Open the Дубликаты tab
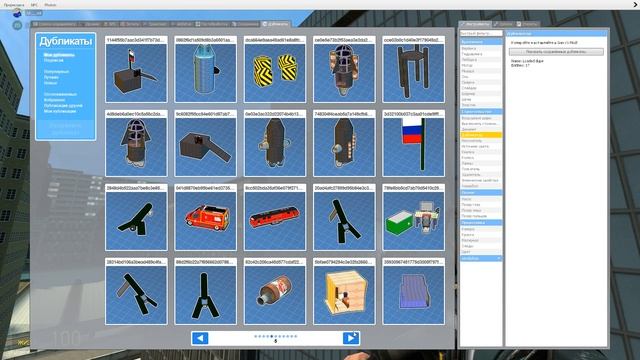This screenshot has height=360, width=640. click(276, 24)
